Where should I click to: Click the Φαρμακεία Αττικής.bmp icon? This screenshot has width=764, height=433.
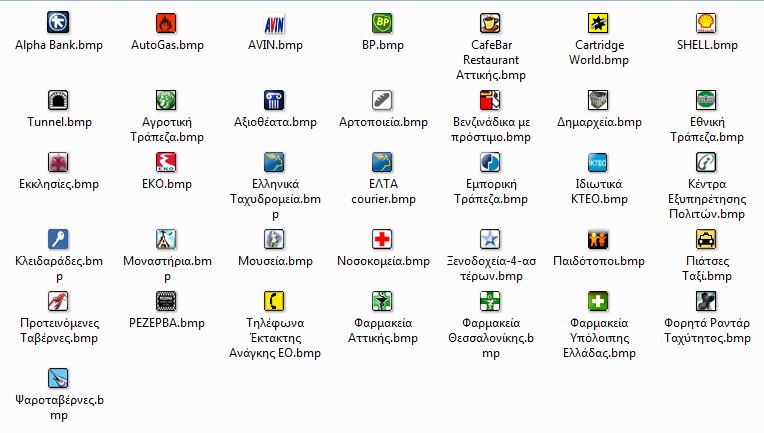coord(382,301)
